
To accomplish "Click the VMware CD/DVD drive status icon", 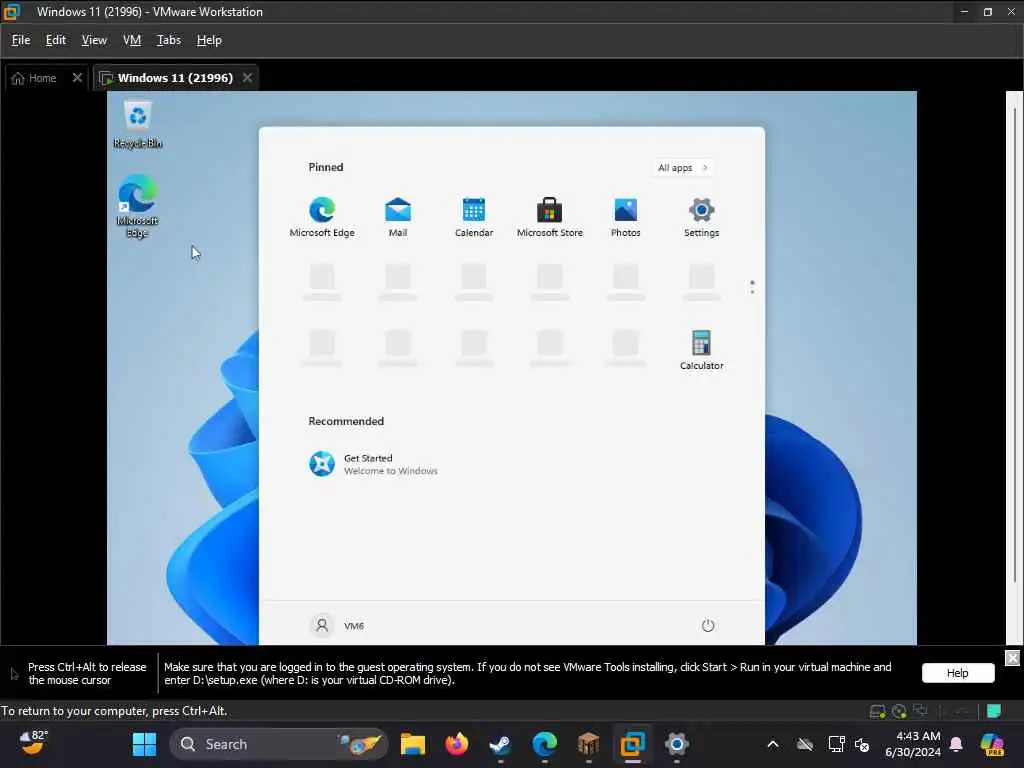I will 899,711.
